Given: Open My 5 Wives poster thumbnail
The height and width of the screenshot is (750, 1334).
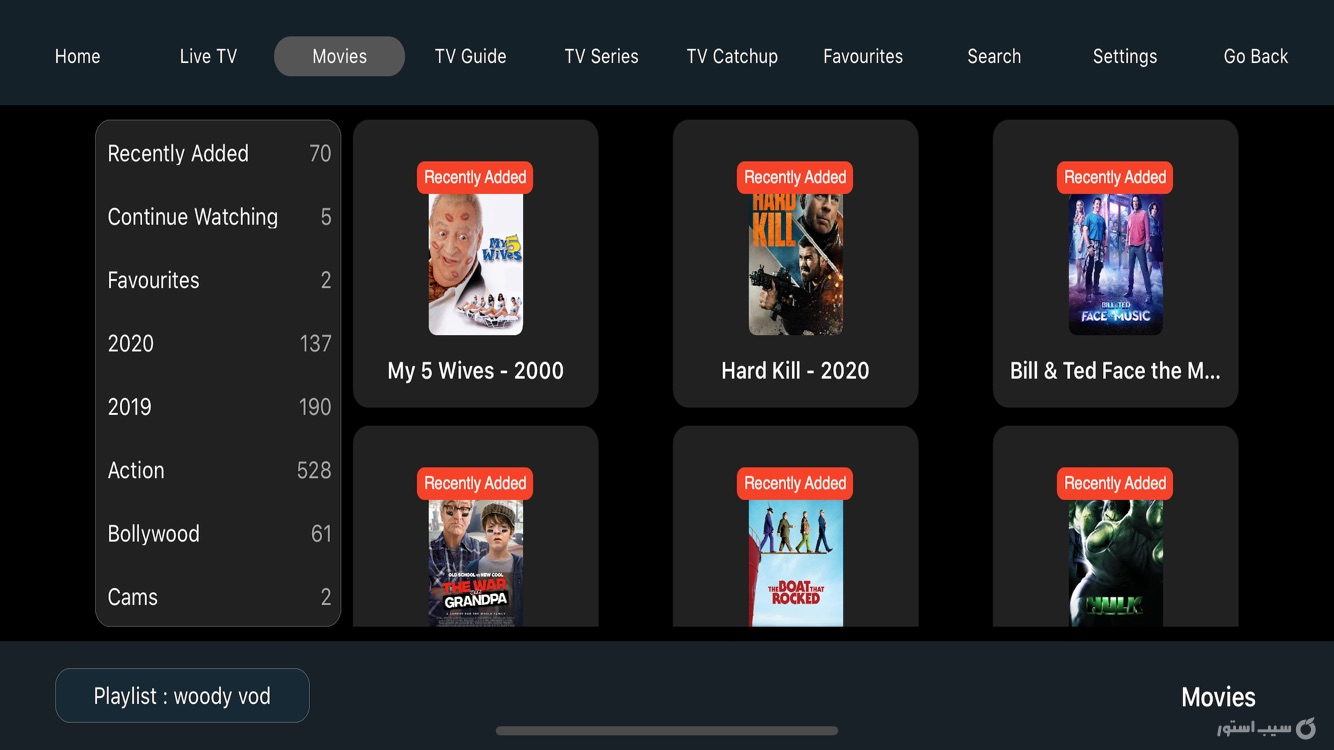Looking at the screenshot, I should tap(476, 264).
